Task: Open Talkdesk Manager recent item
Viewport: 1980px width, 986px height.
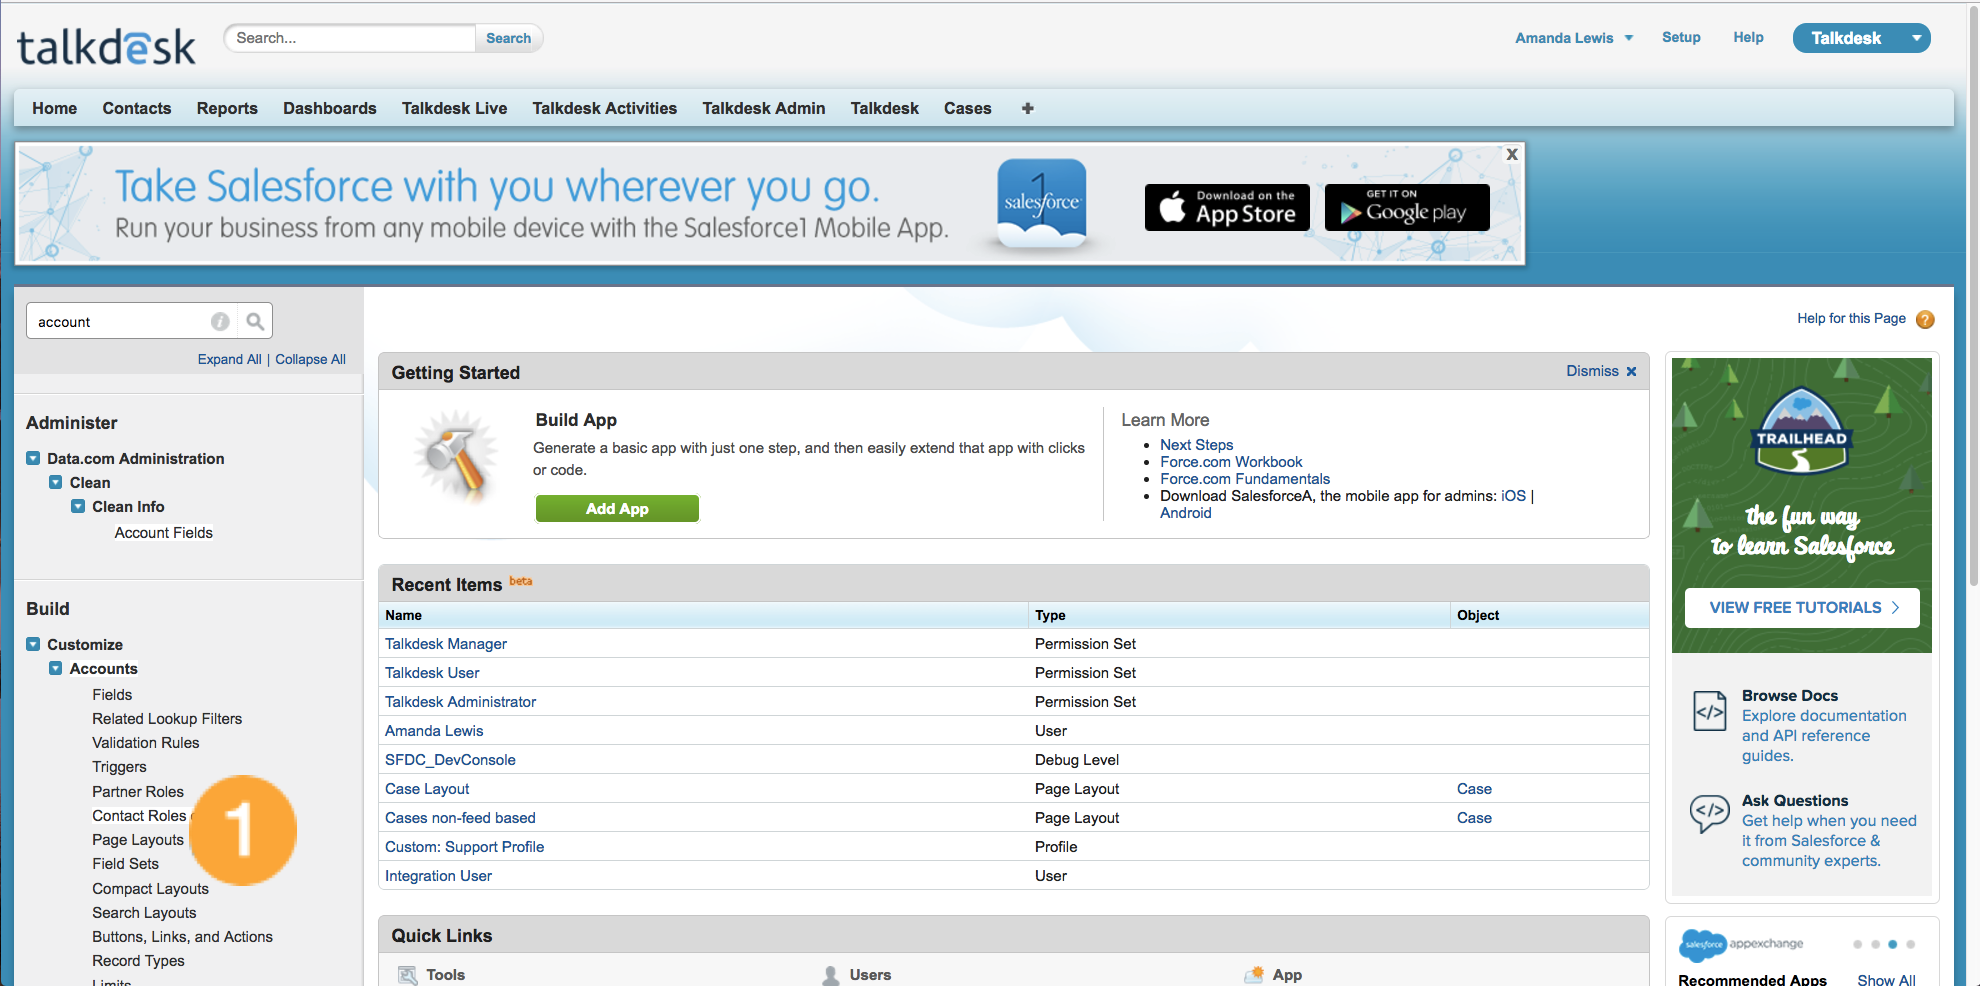Action: pyautogui.click(x=446, y=644)
